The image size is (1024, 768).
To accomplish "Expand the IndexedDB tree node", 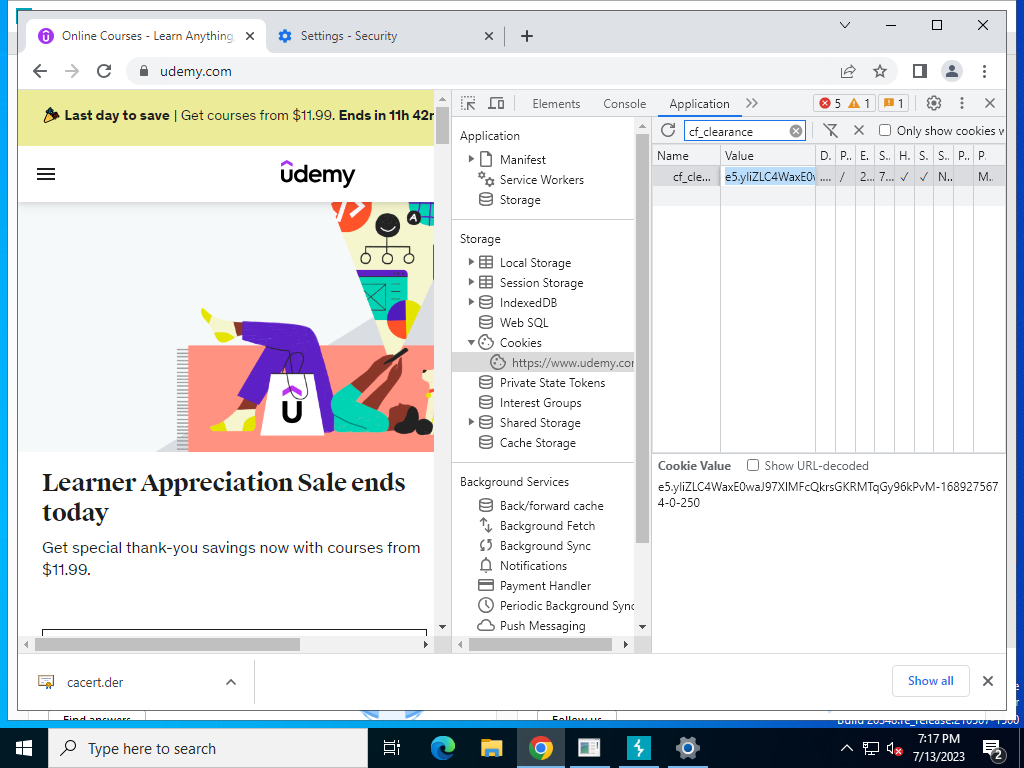I will [471, 302].
